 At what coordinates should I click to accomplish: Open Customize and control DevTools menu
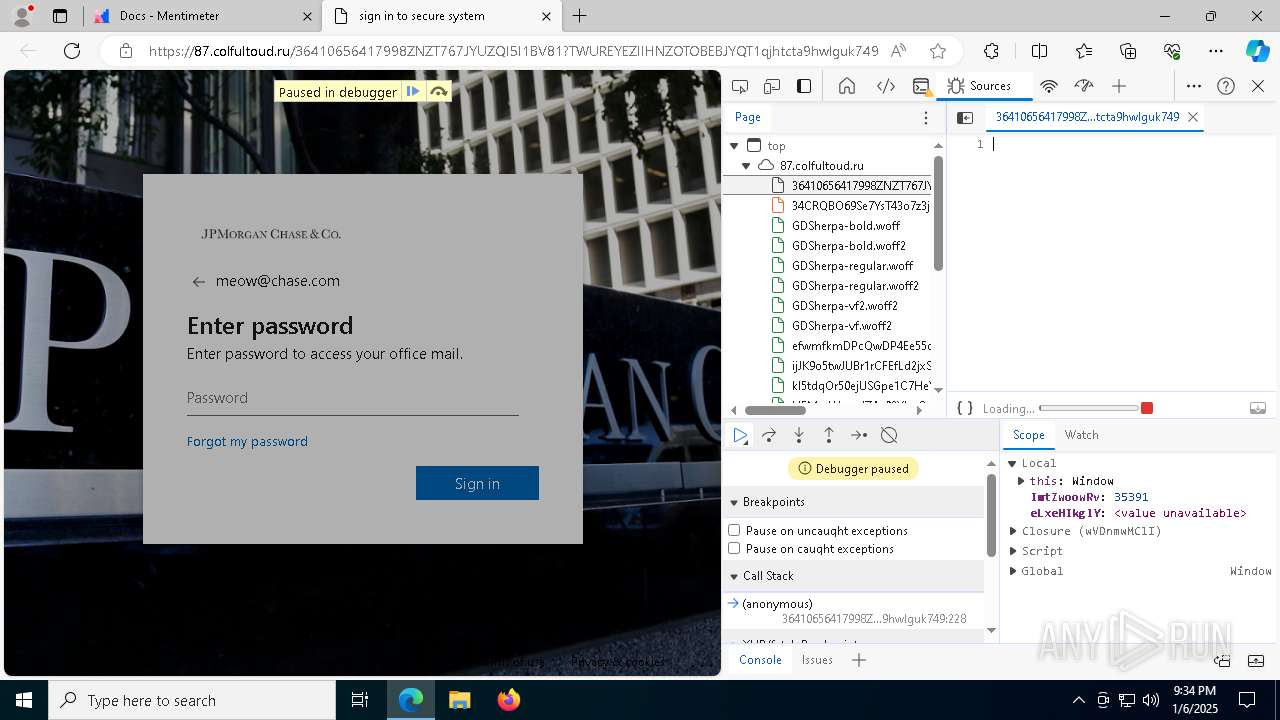(1194, 86)
